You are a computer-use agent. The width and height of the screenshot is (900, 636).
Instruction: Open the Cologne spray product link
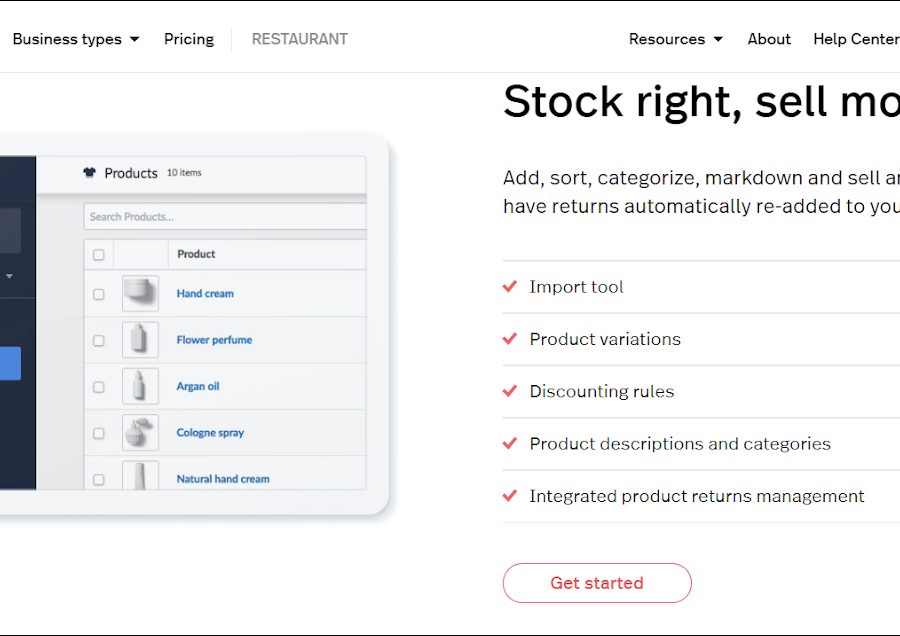[210, 433]
